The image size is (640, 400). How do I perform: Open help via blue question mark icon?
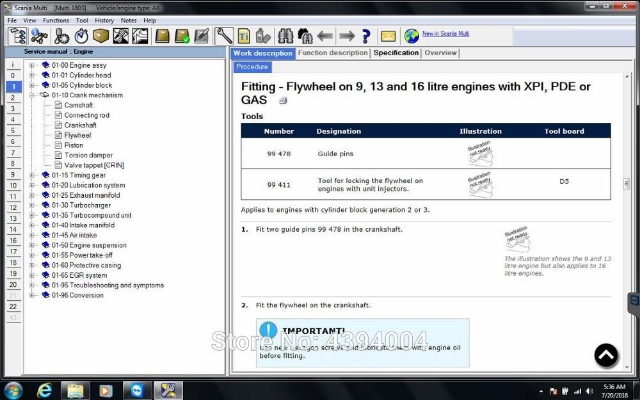coord(366,36)
